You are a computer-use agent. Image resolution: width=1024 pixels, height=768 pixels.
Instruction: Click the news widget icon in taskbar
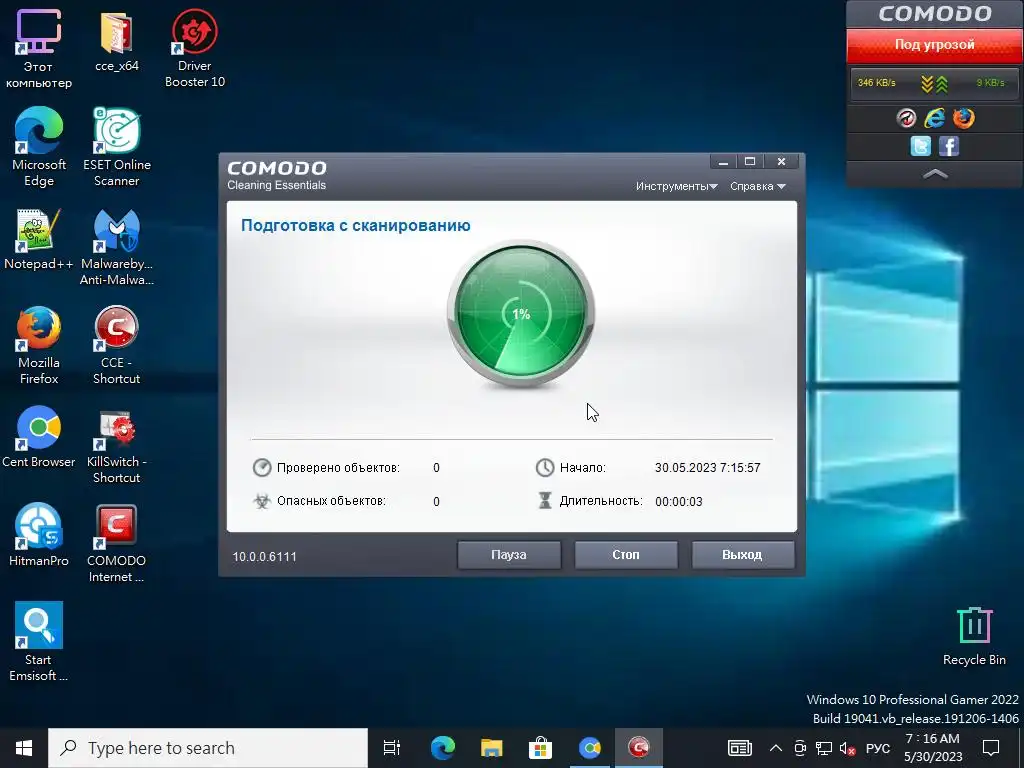739,748
